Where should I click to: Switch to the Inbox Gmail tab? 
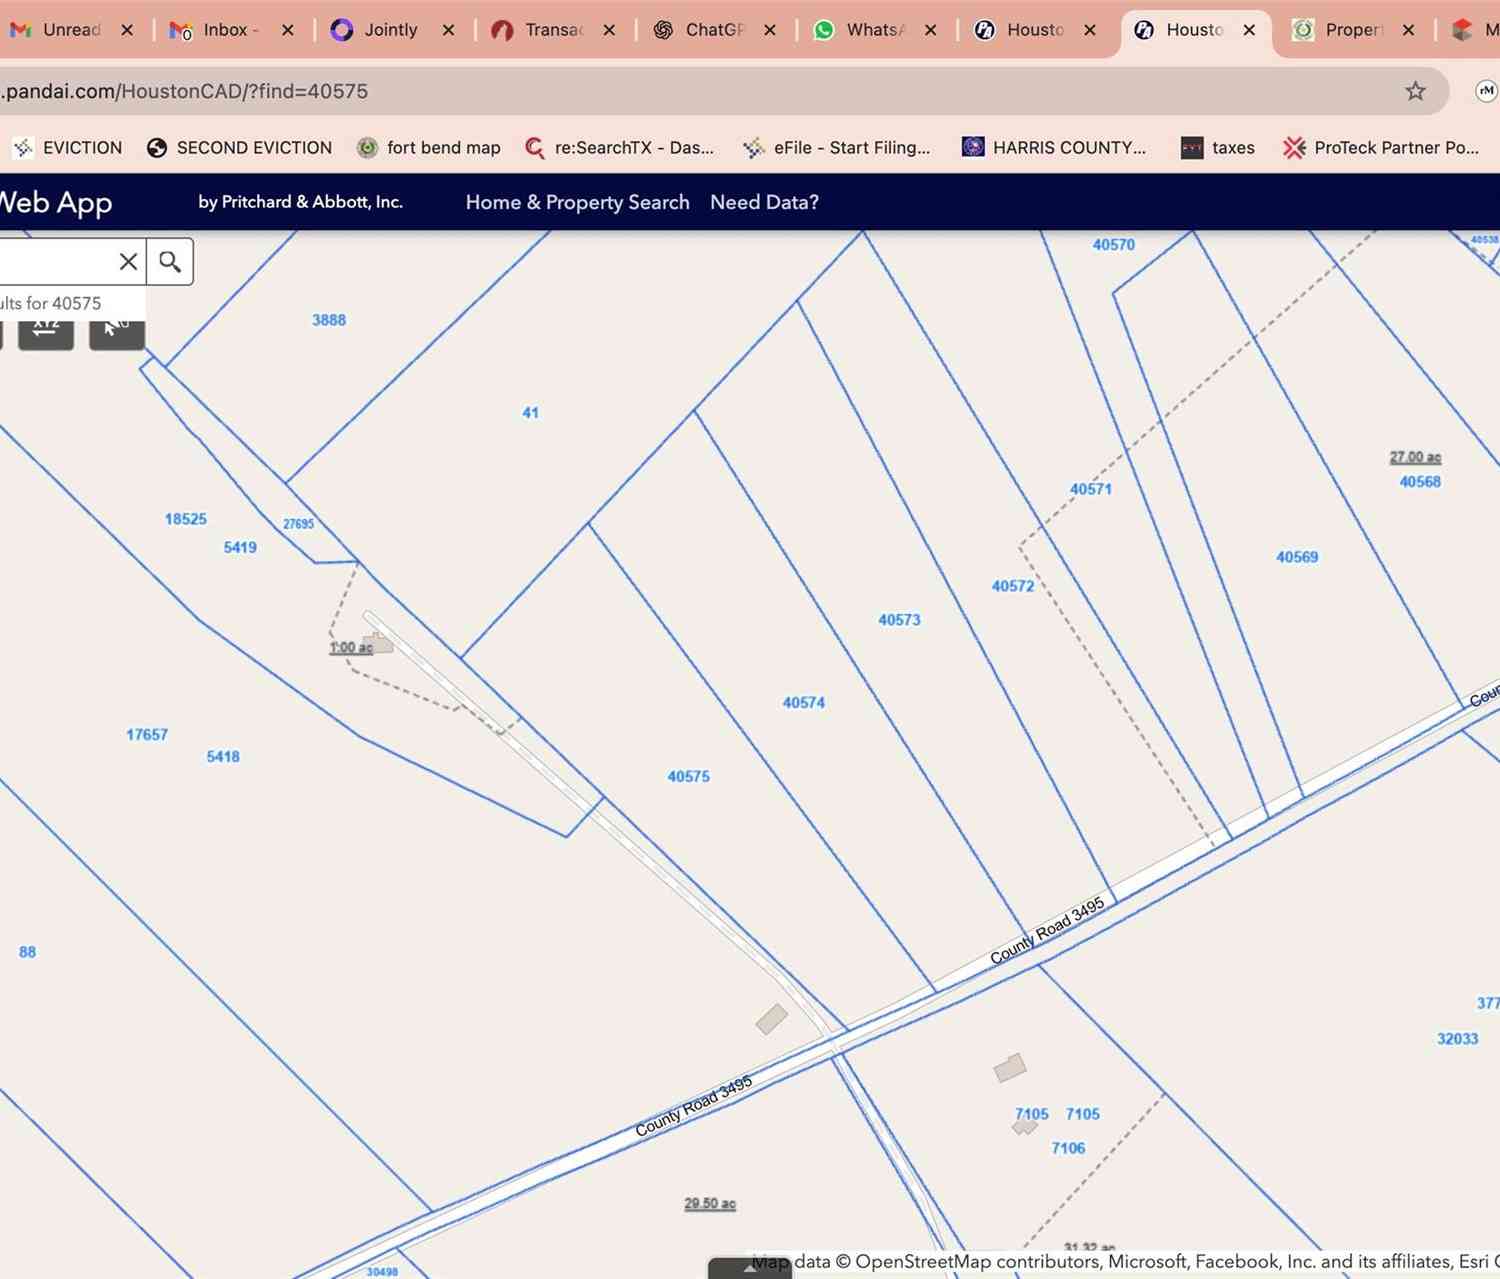coord(214,30)
